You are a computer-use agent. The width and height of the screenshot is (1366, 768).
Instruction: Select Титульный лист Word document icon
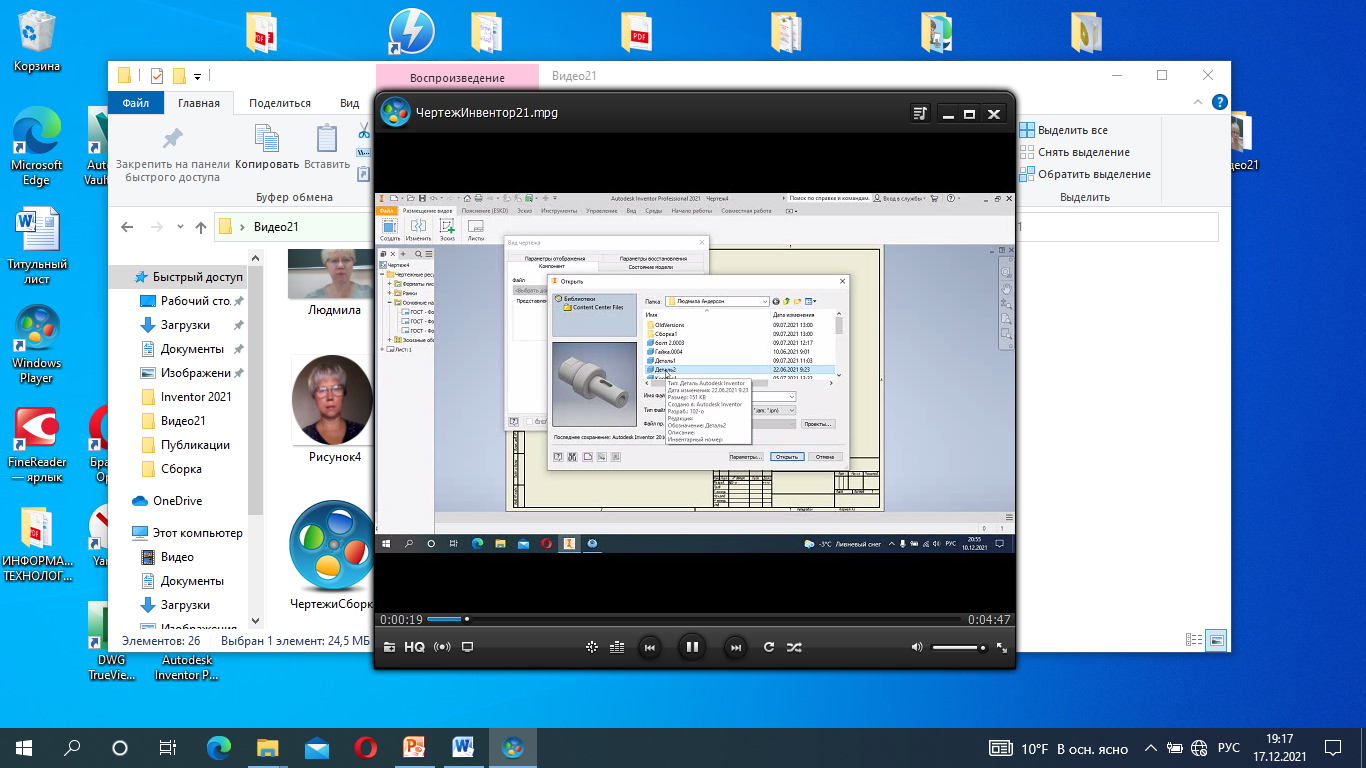[x=37, y=246]
